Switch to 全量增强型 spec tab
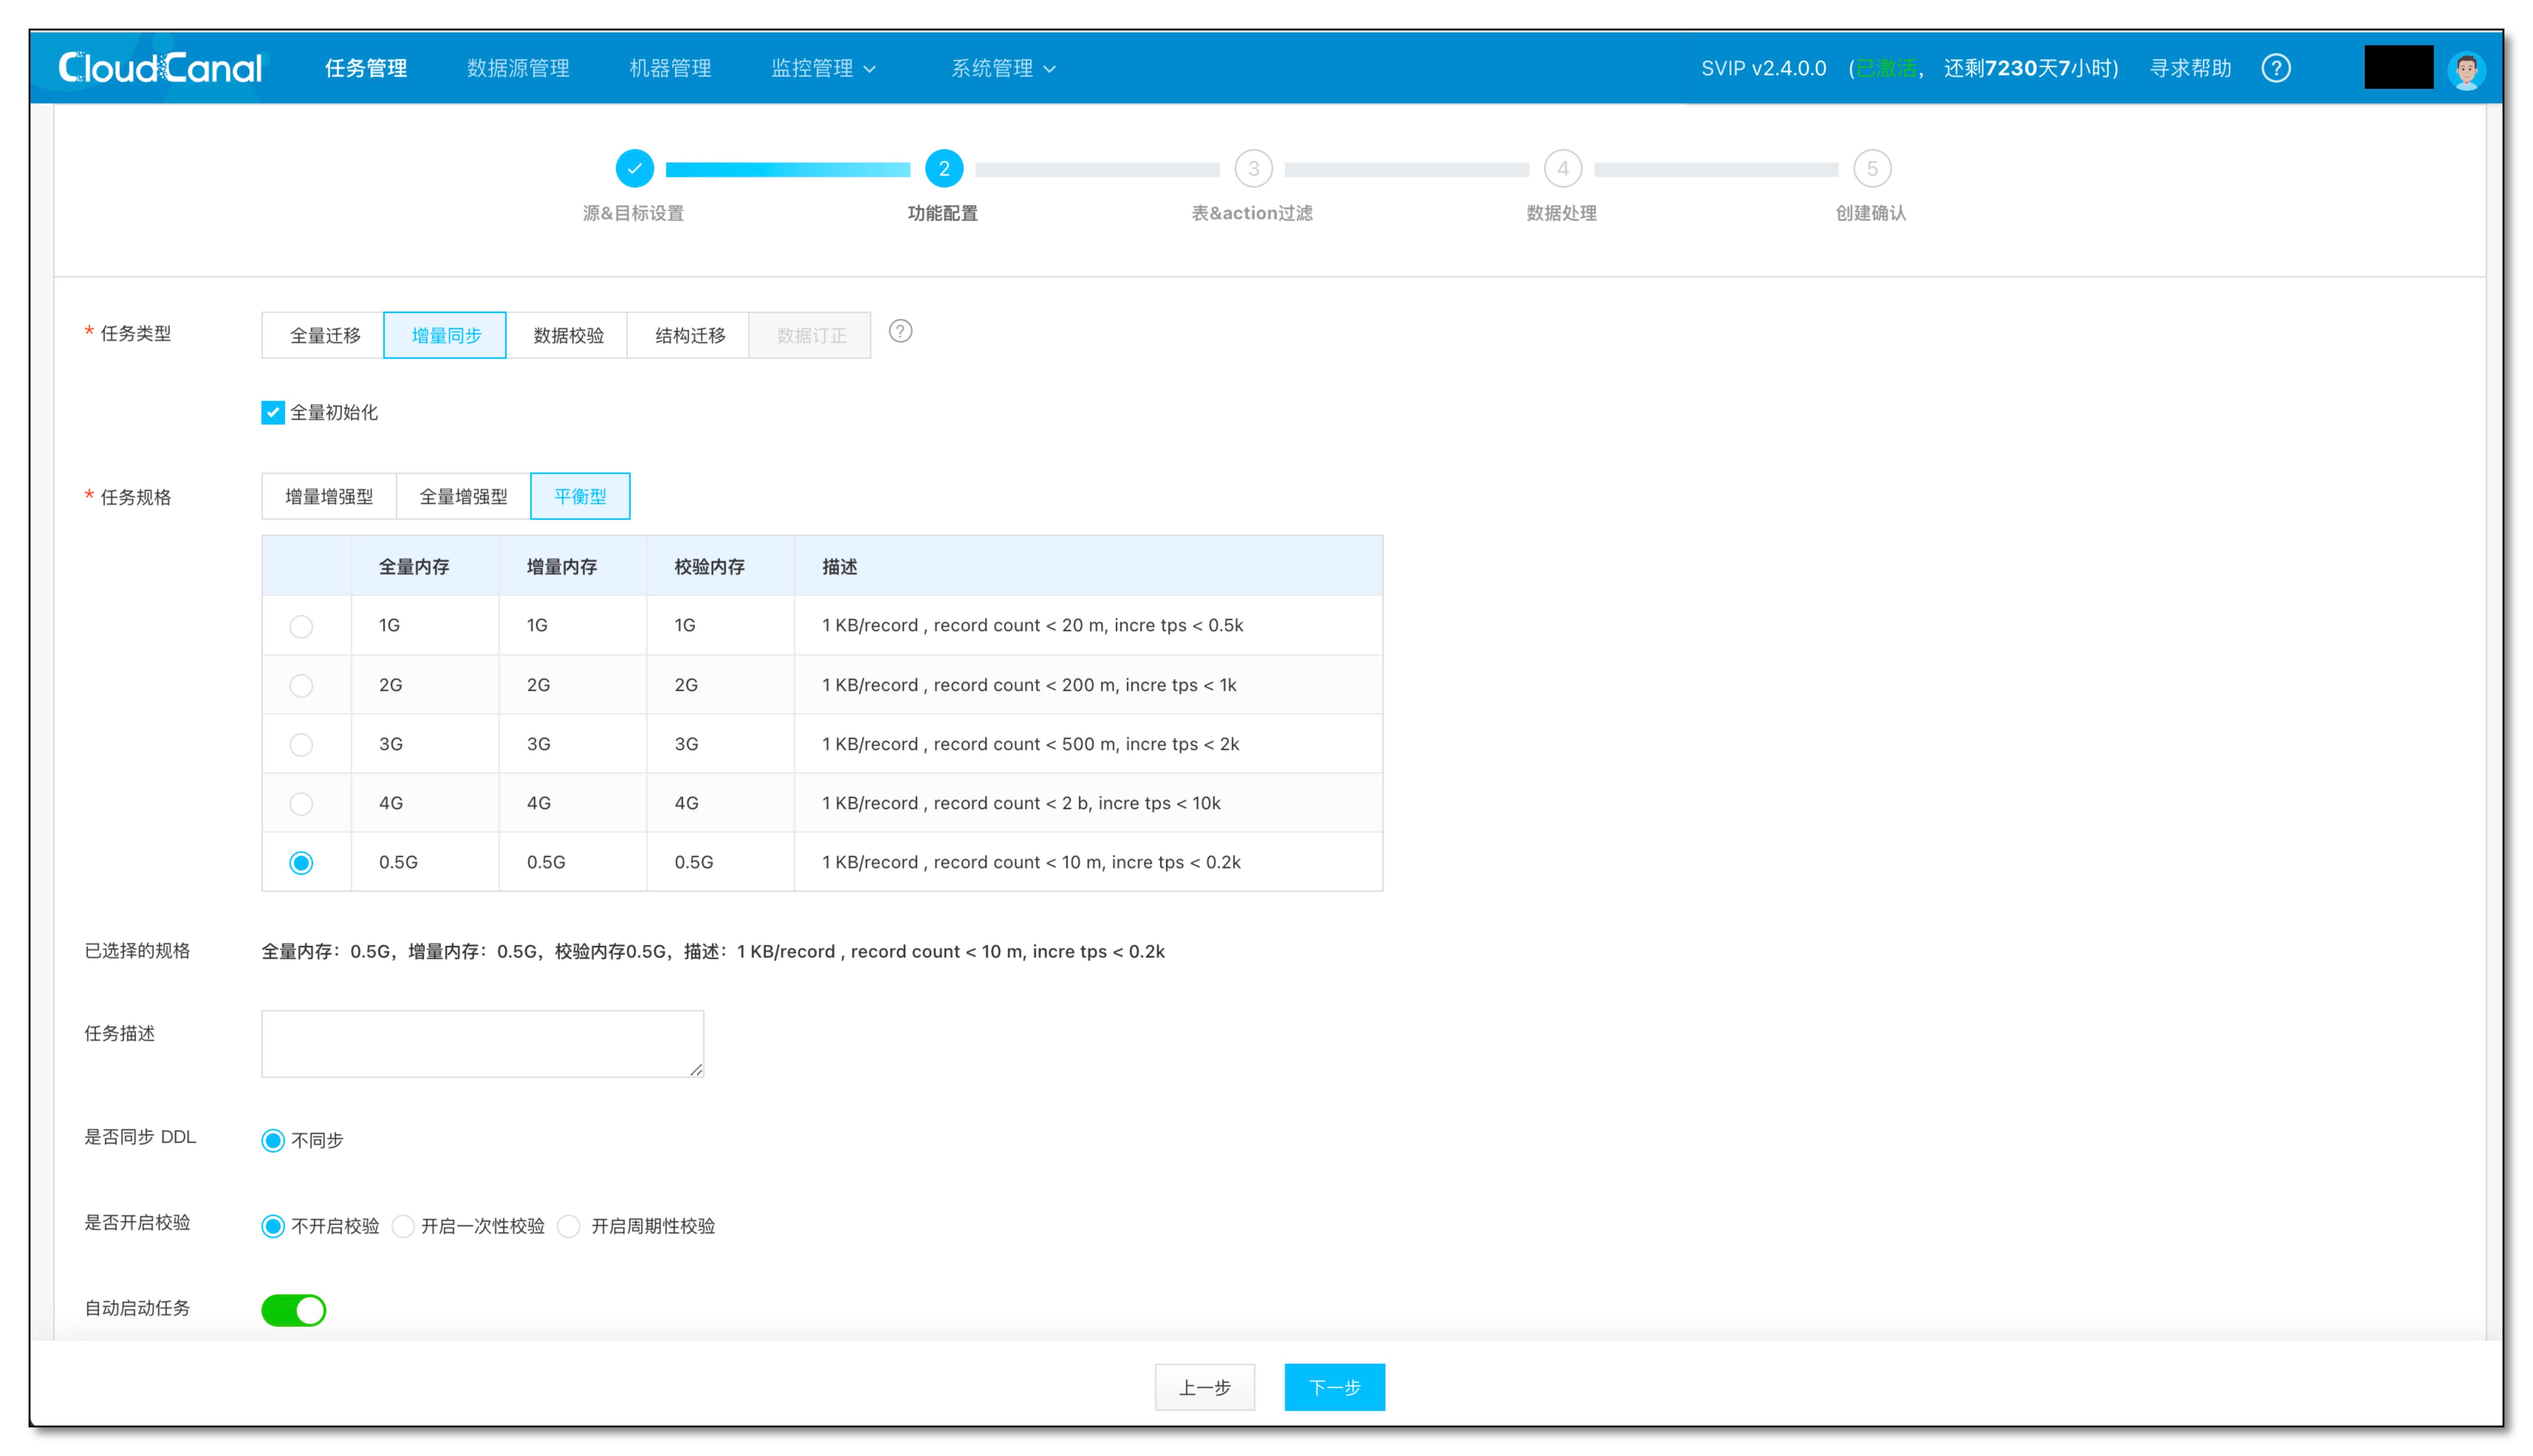Viewport: 2533px width, 1456px height. 463,496
